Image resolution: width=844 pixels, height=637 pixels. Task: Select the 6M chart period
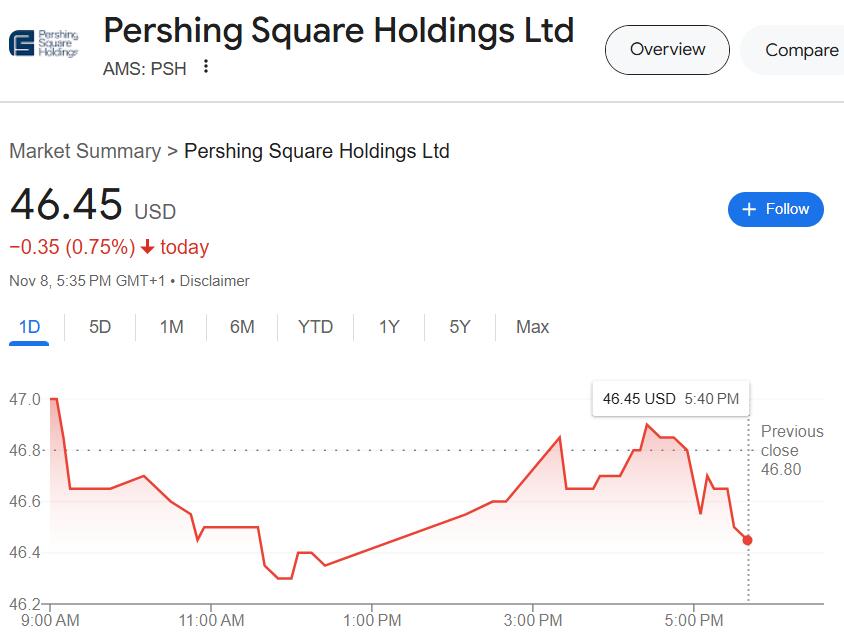coord(242,327)
